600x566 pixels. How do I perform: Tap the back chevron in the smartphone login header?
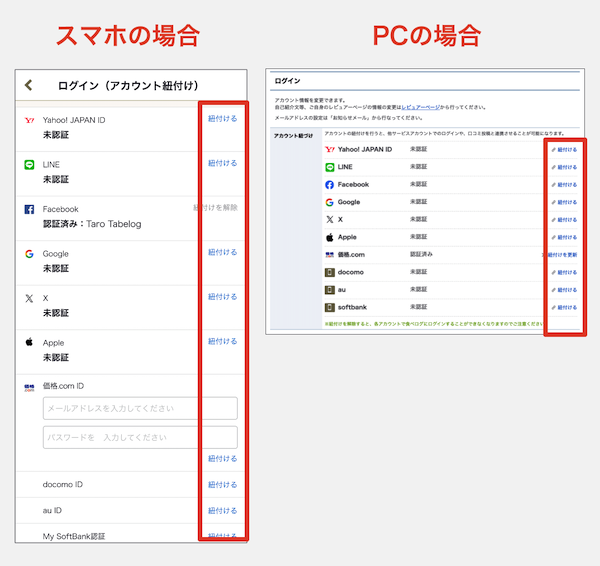click(29, 86)
